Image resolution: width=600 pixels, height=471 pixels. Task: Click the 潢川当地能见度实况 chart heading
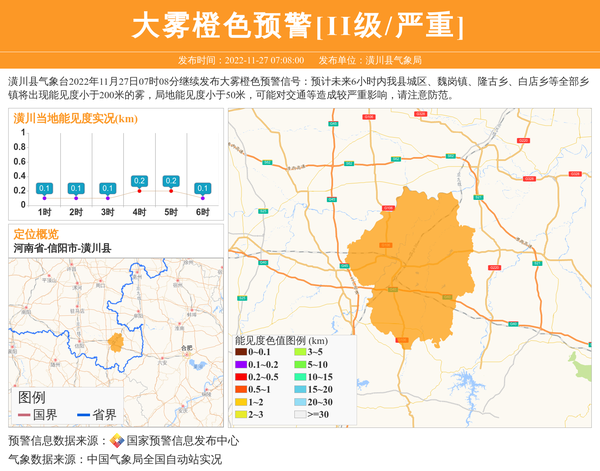pyautogui.click(x=75, y=118)
